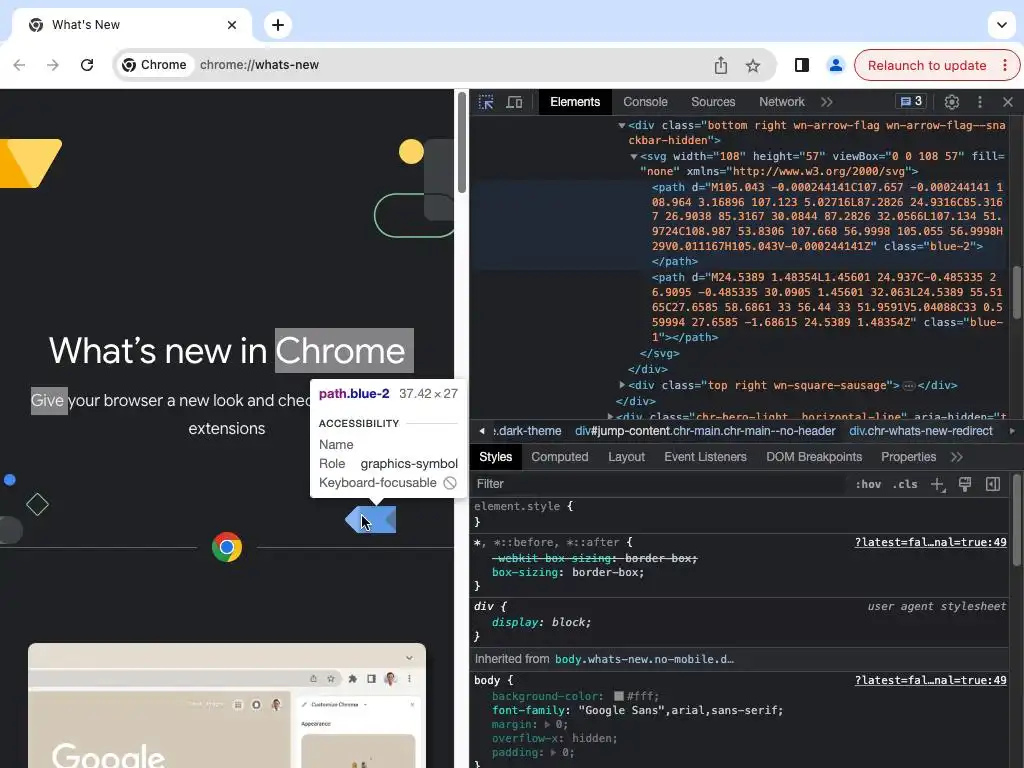Expand the top right wn-square-sausage div

622,385
